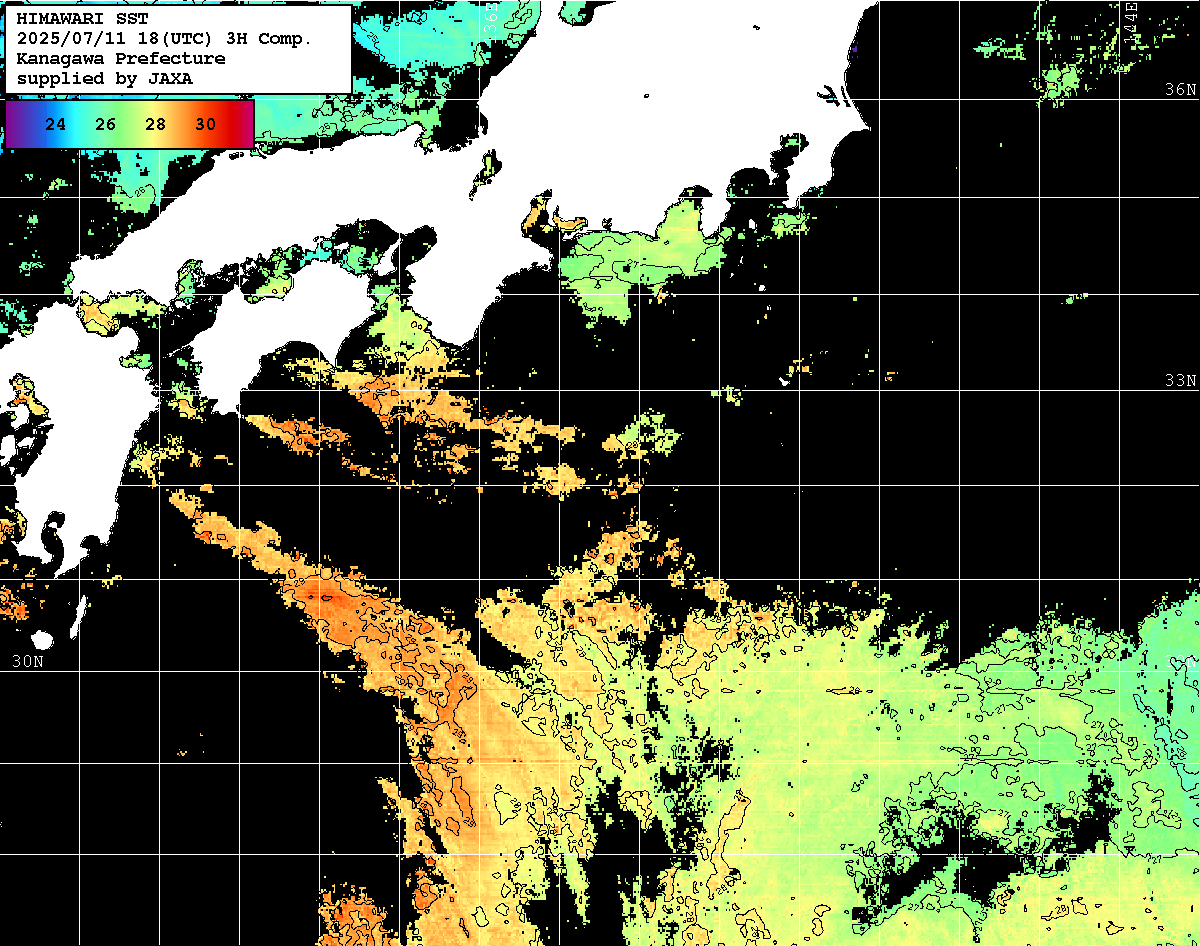Click the "36N" latitude label
Image resolution: width=1200 pixels, height=946 pixels.
[1180, 89]
